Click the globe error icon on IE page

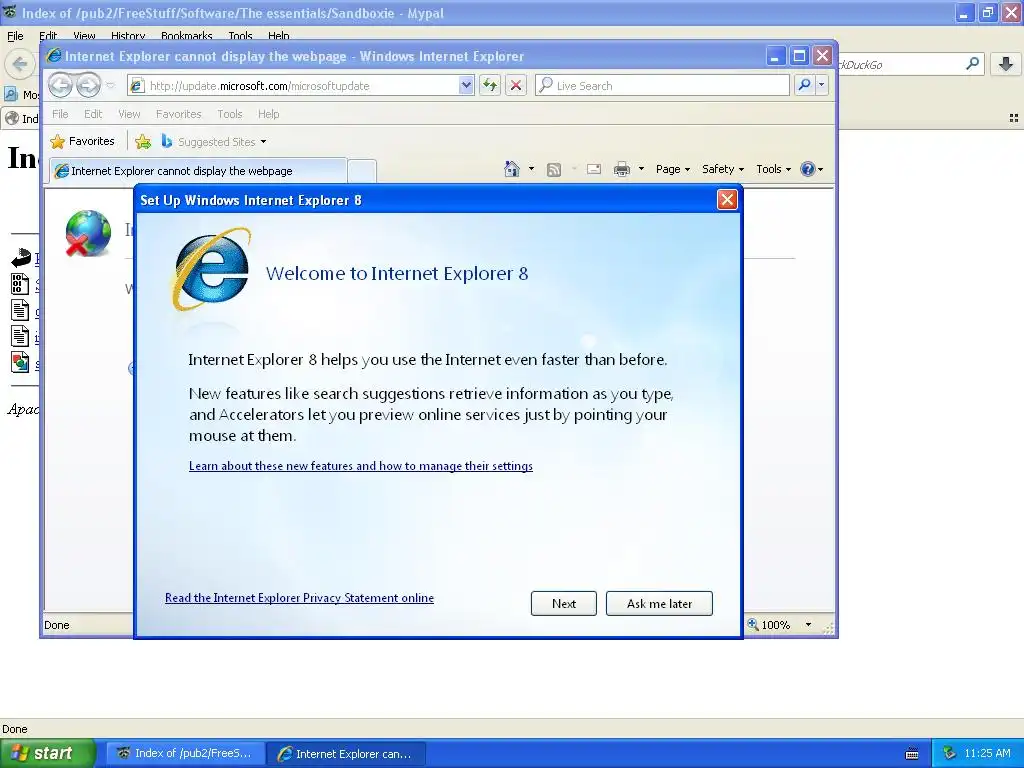click(88, 233)
